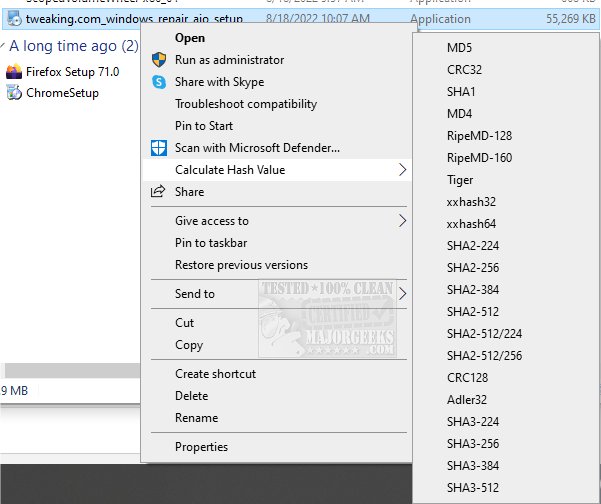
Task: Open Properties from the context menu
Action: point(276,447)
